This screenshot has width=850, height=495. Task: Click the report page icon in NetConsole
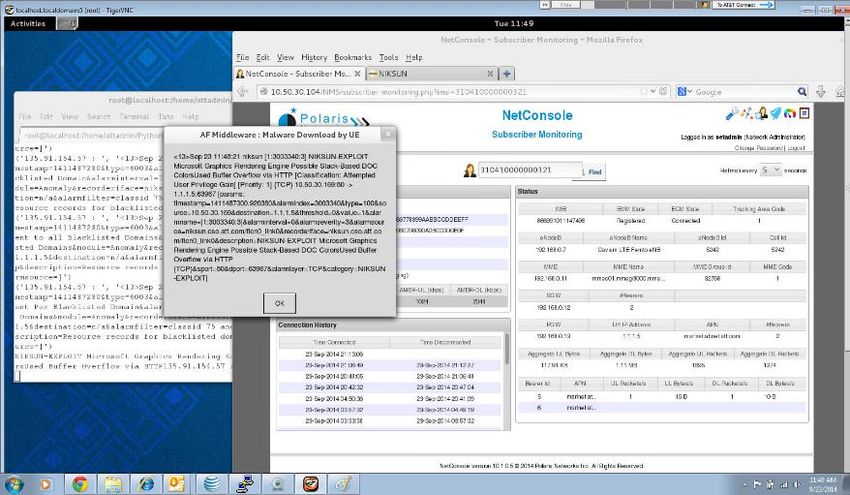click(x=804, y=113)
